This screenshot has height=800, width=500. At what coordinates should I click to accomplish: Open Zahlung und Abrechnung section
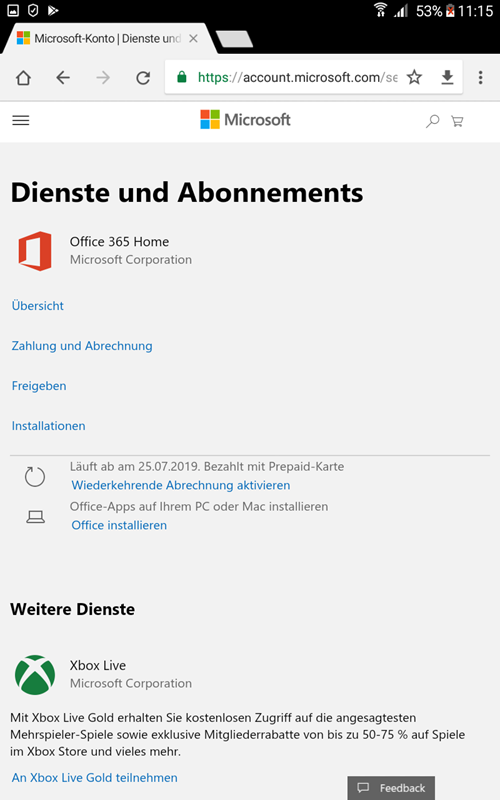coord(82,346)
